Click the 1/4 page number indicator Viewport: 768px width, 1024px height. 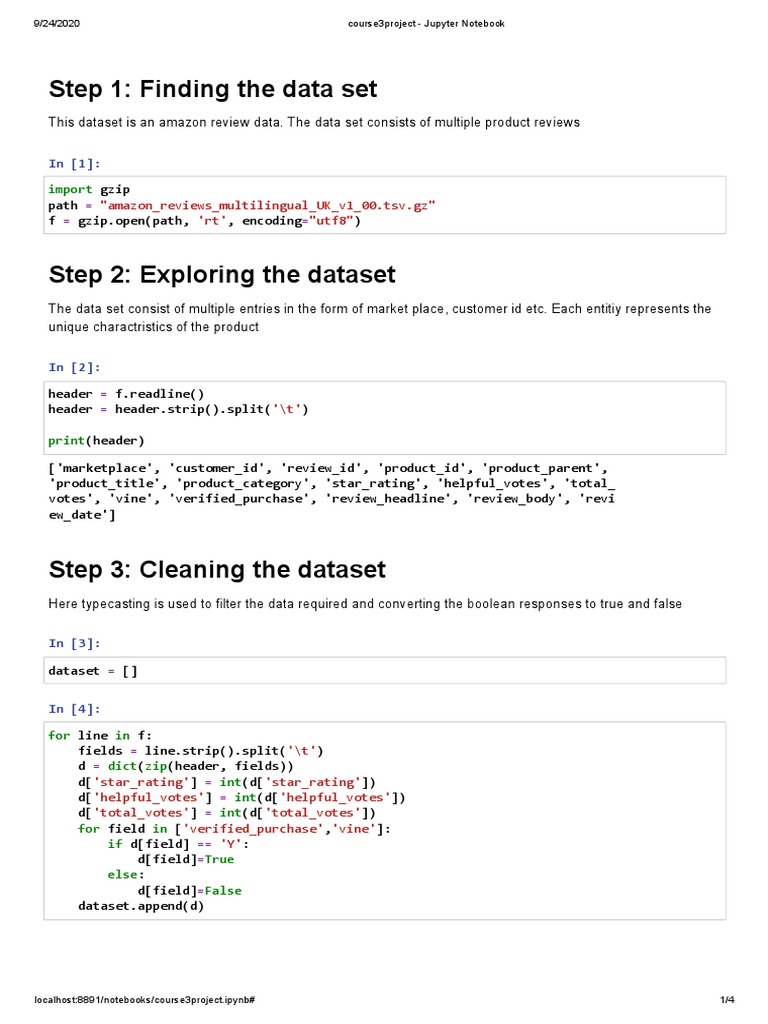tap(727, 1001)
